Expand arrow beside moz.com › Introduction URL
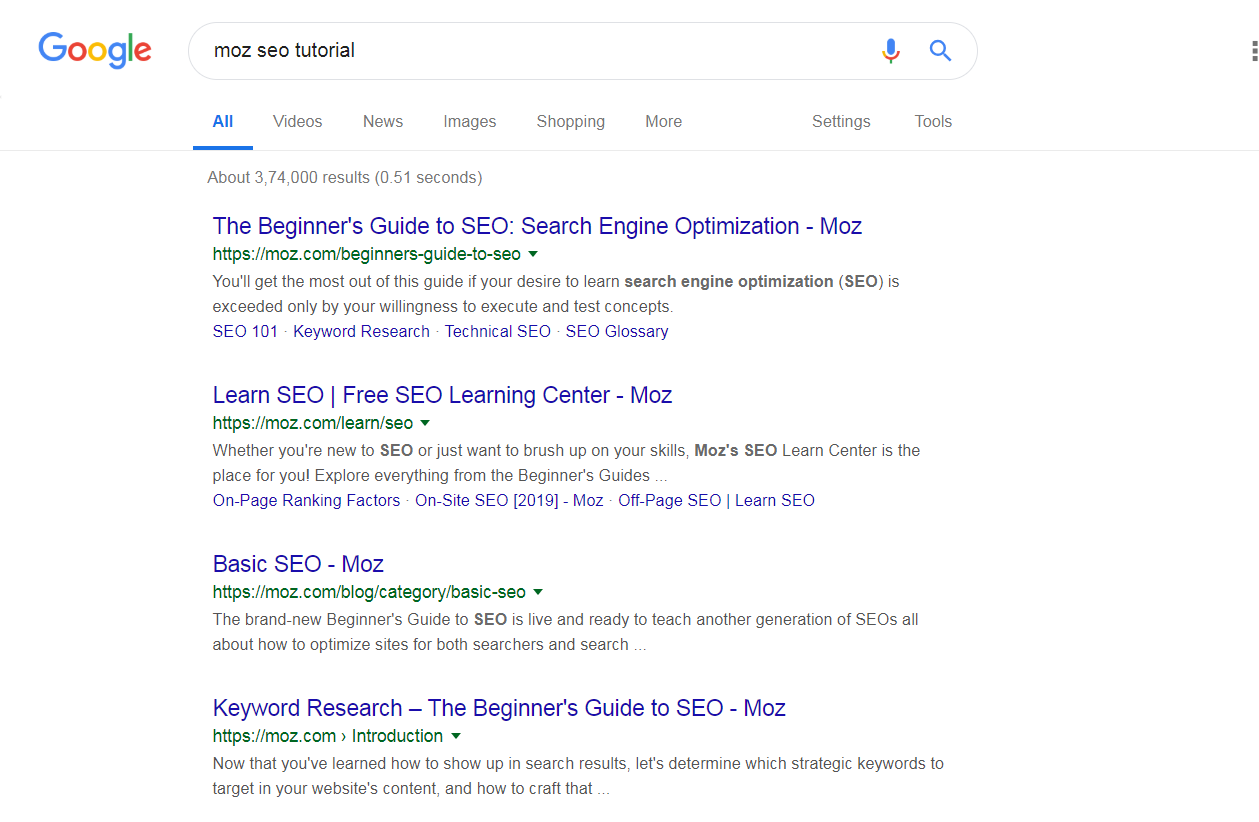 coord(456,736)
